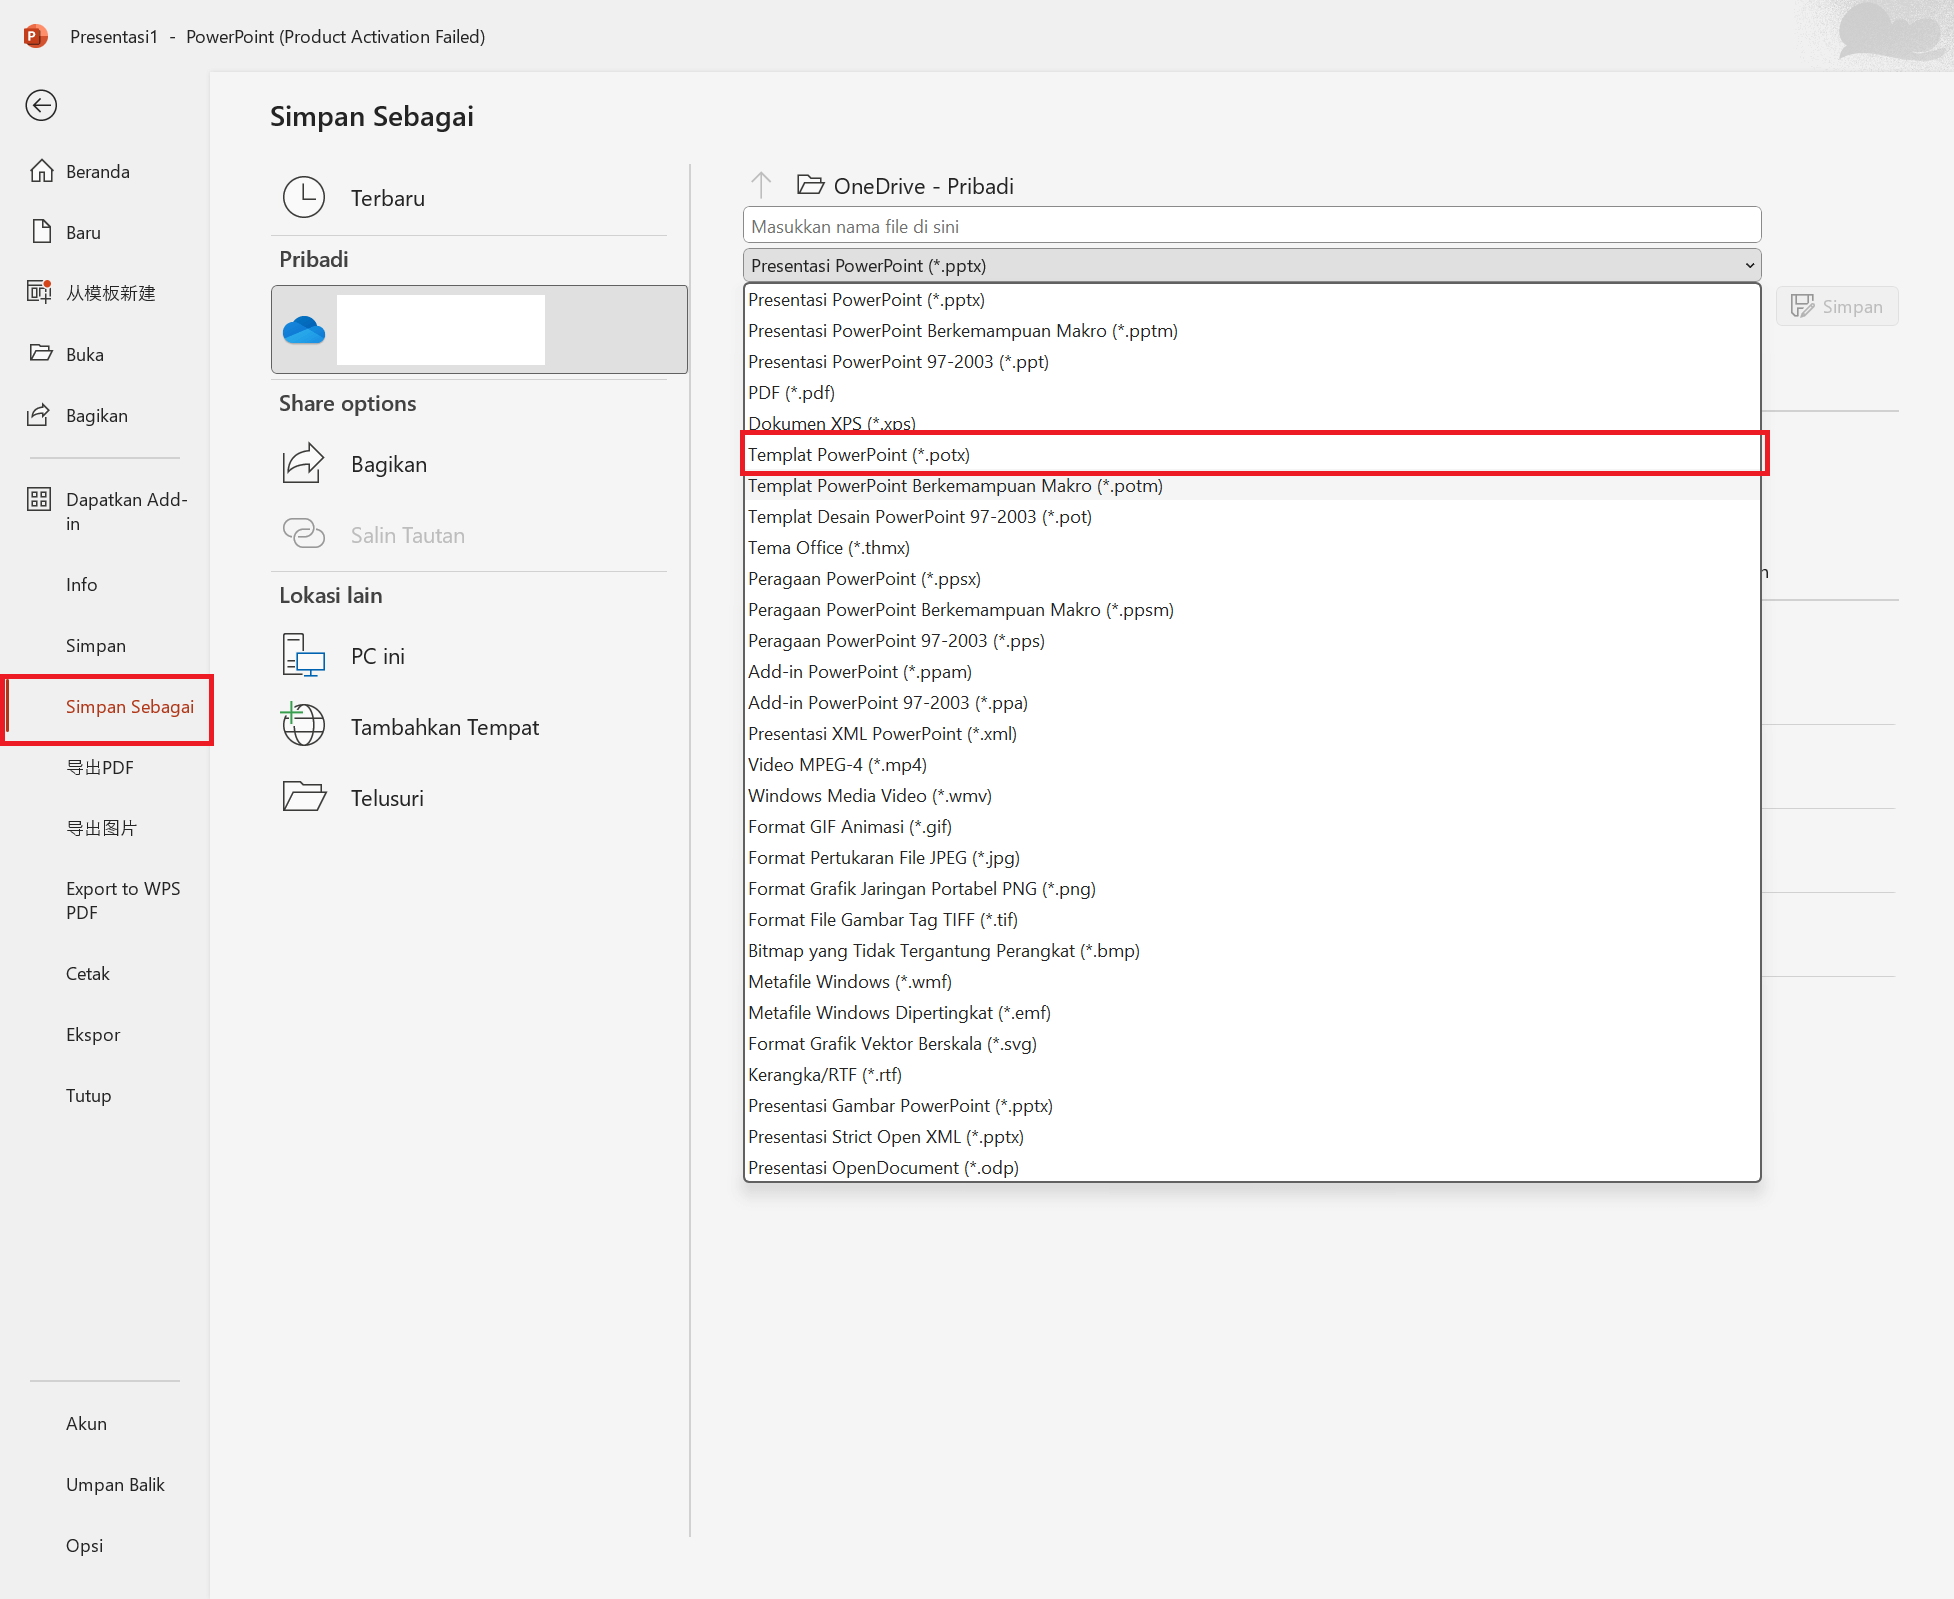Select Templat PowerPoint (*.potx) format
Viewport: 1954px width, 1599px height.
tap(858, 454)
